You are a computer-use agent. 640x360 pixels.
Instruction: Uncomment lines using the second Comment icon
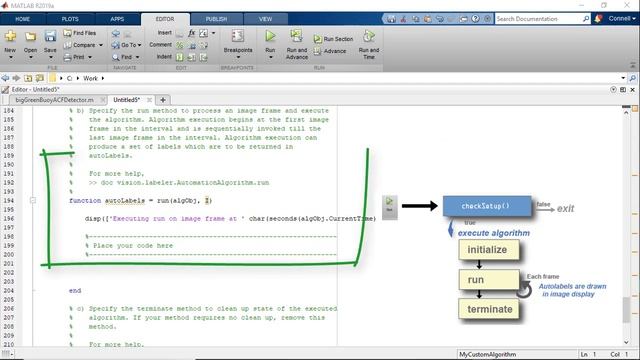click(191, 45)
